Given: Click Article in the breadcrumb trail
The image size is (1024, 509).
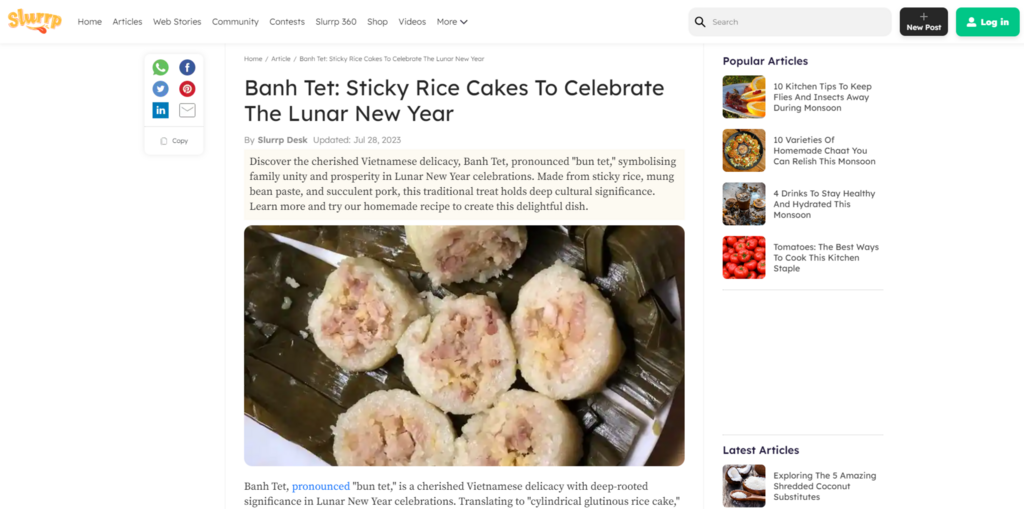Looking at the screenshot, I should pos(281,59).
